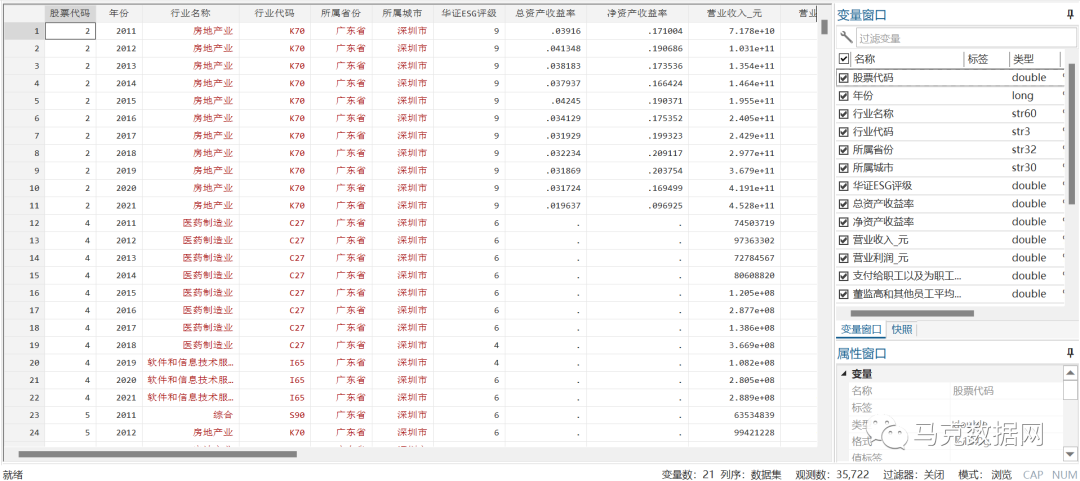Select row number 12 header
1080x481 pixels.
[x=23, y=223]
